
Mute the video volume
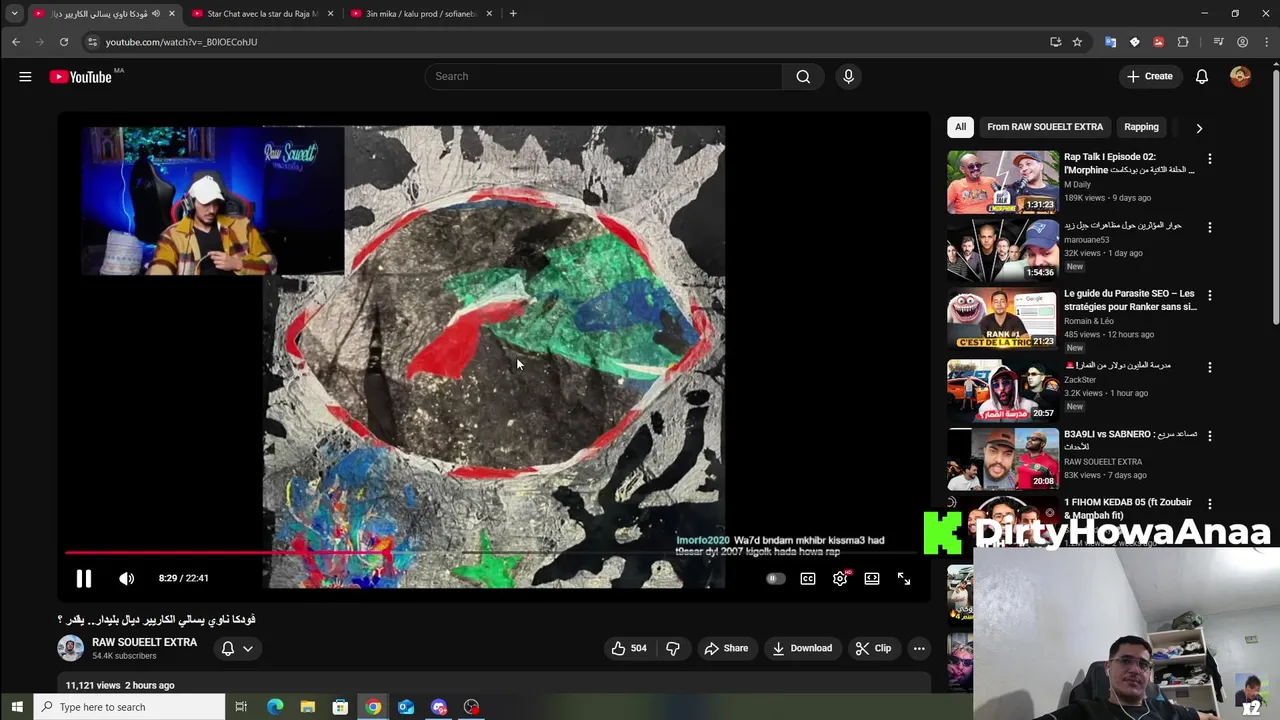pyautogui.click(x=127, y=578)
